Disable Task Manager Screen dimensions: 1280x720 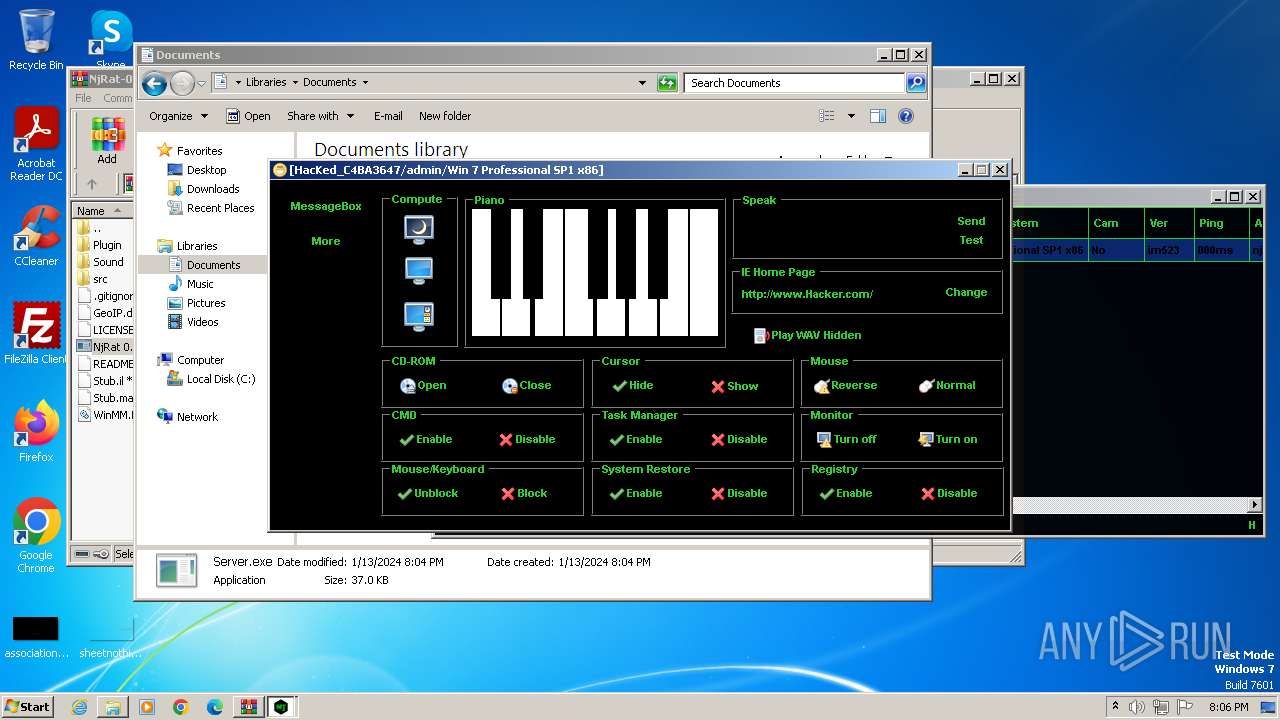pyautogui.click(x=739, y=439)
